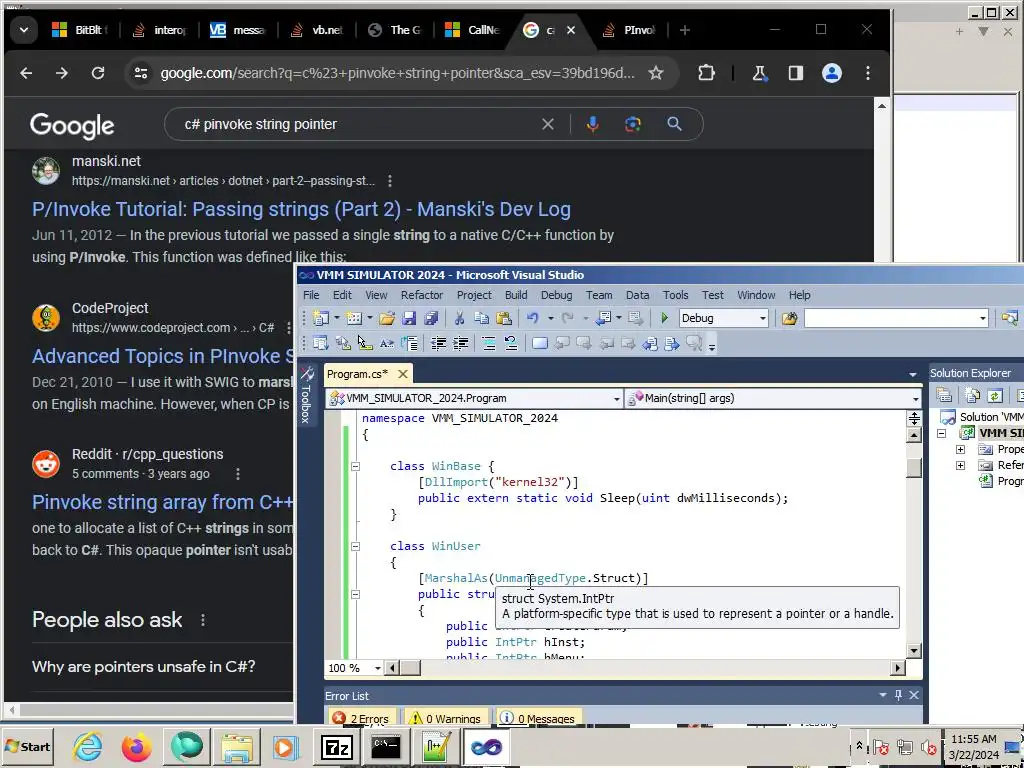Viewport: 1024px width, 768px height.
Task: Click the Toggle Bookmark icon in editor toolbar
Action: click(x=539, y=344)
